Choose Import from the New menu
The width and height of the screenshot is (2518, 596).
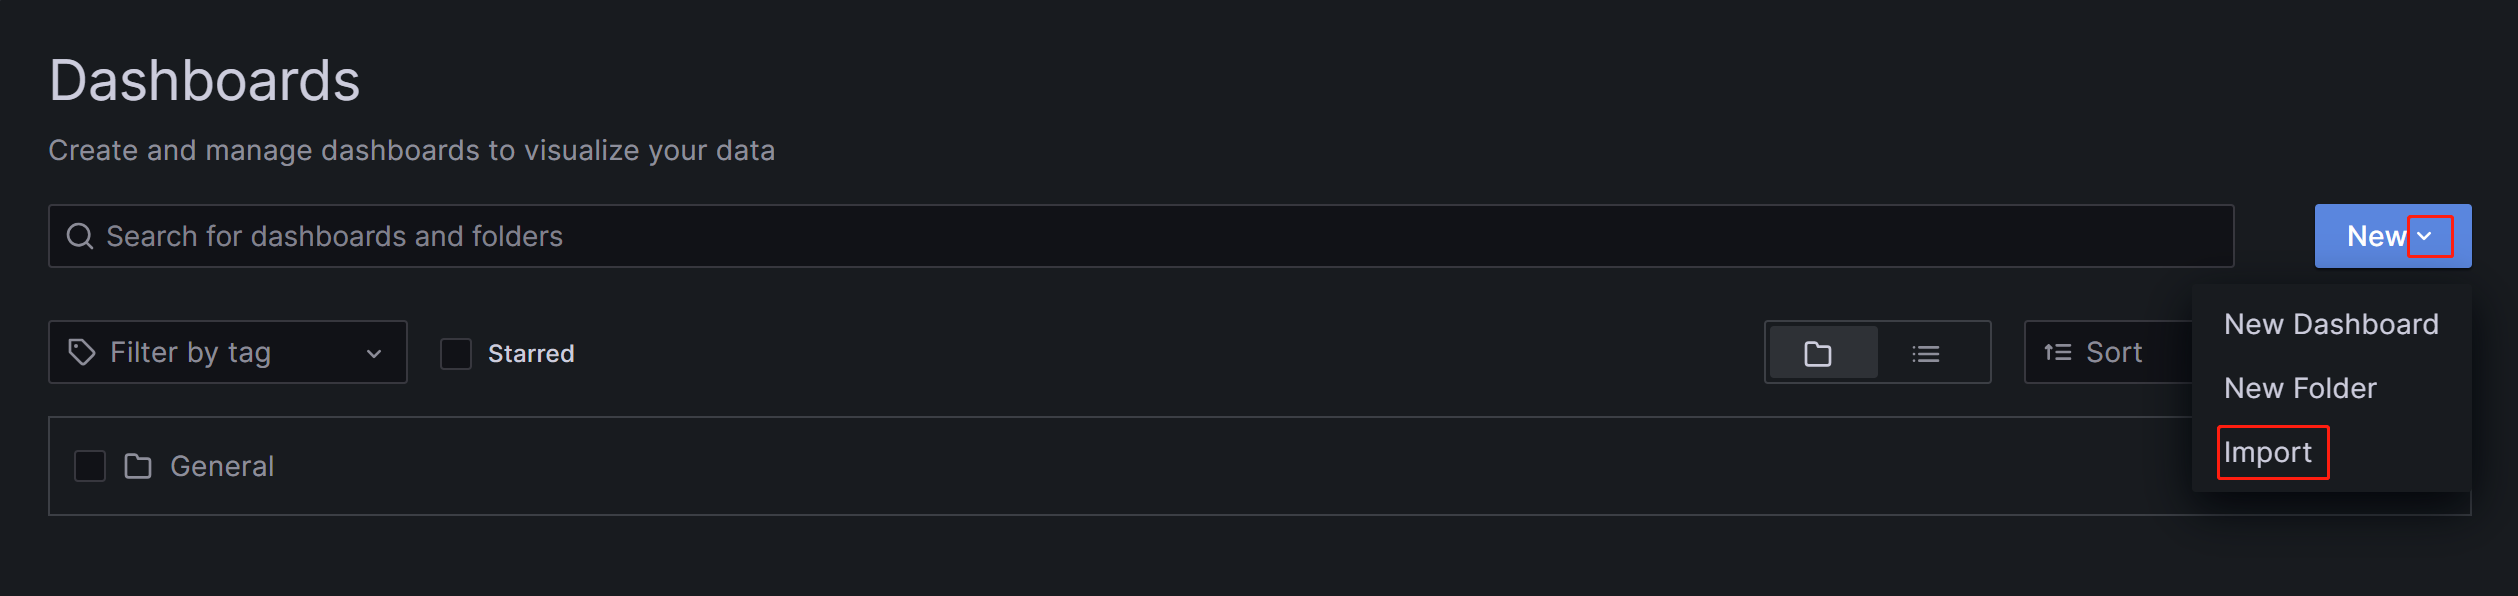2268,452
